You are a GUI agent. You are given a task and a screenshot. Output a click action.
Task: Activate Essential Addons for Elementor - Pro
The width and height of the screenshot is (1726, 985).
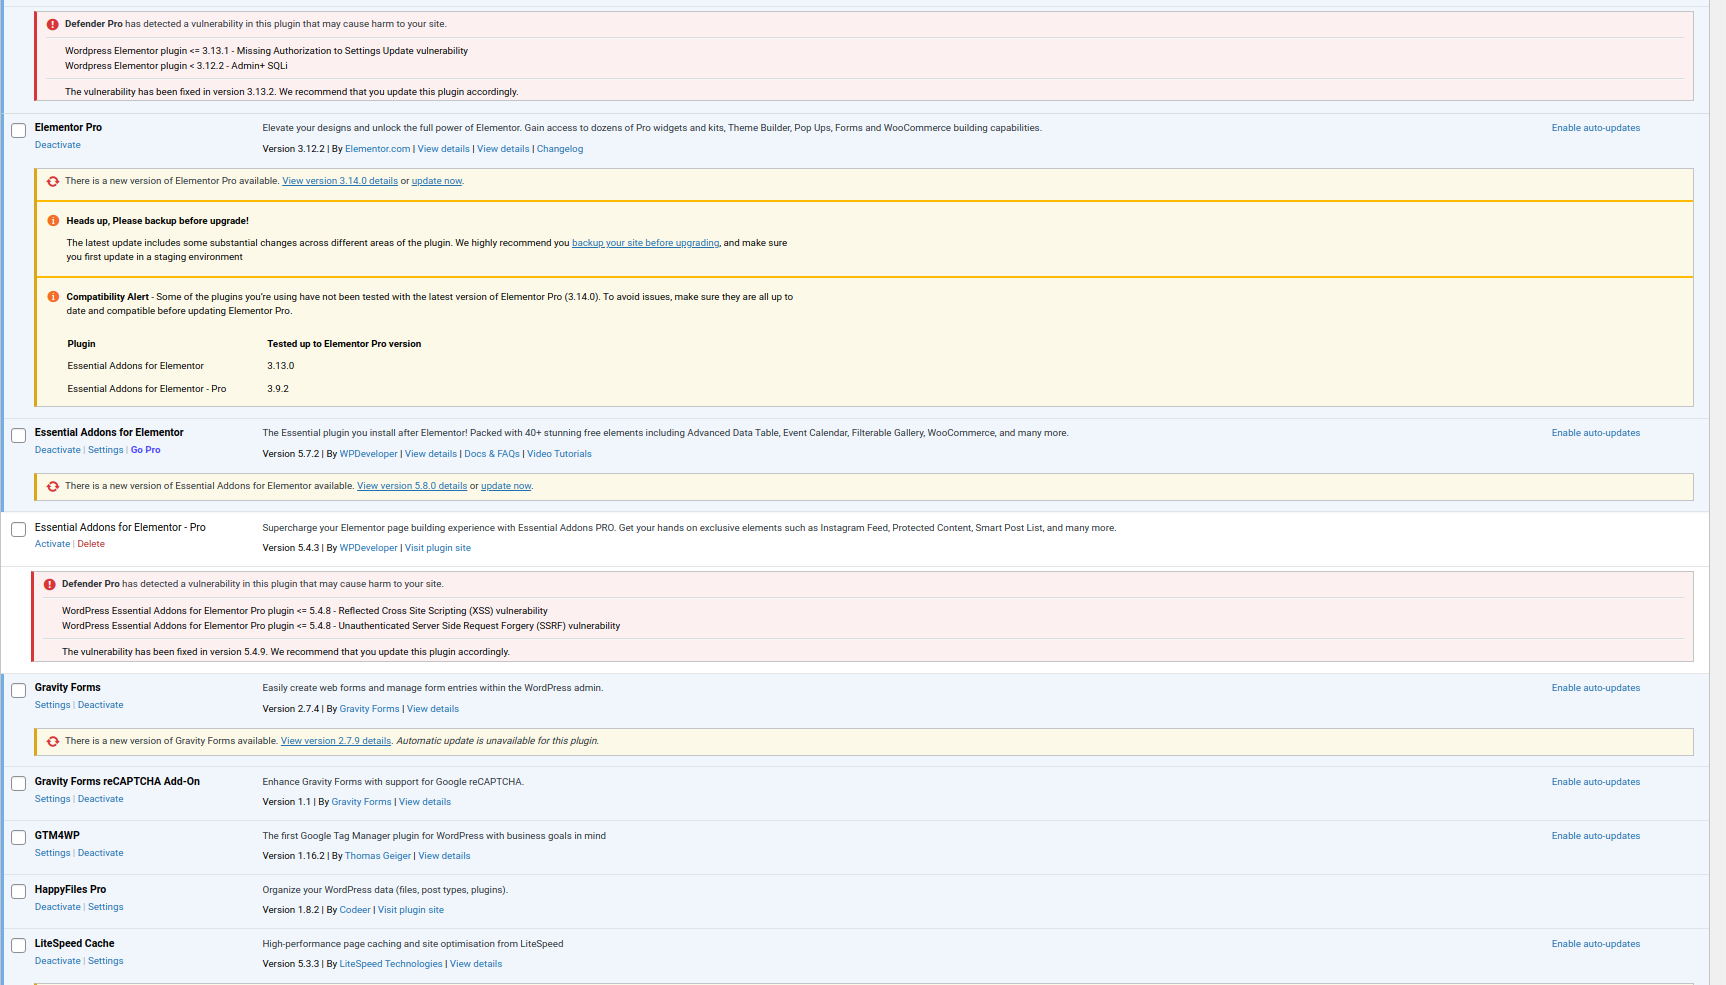click(52, 544)
